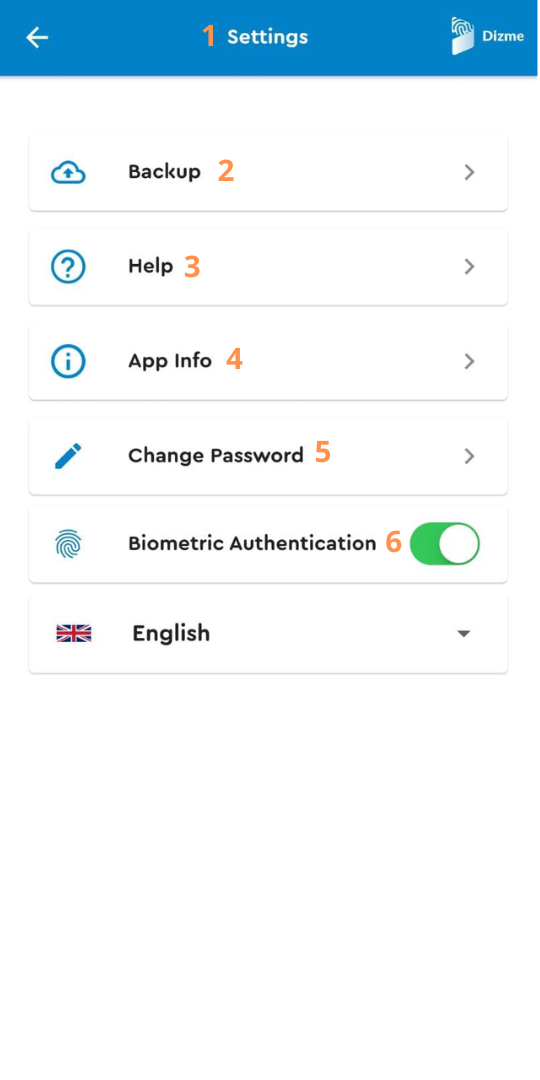Open the Backup row chevron
This screenshot has width=540, height=1080.
tap(470, 172)
